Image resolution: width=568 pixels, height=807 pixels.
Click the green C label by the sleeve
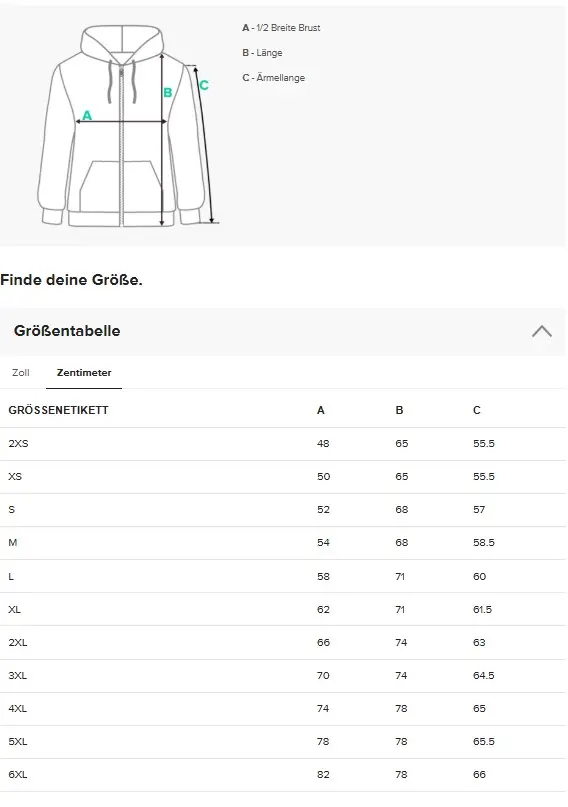pyautogui.click(x=204, y=85)
